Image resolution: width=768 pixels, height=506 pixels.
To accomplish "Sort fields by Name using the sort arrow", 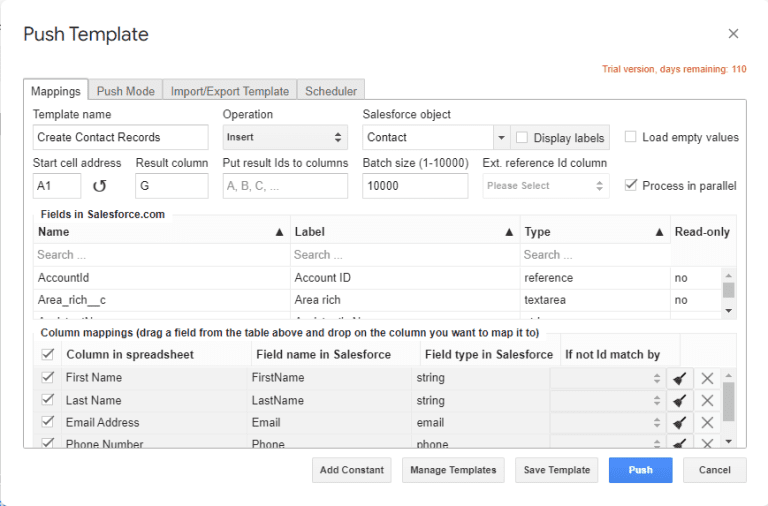I will click(279, 232).
